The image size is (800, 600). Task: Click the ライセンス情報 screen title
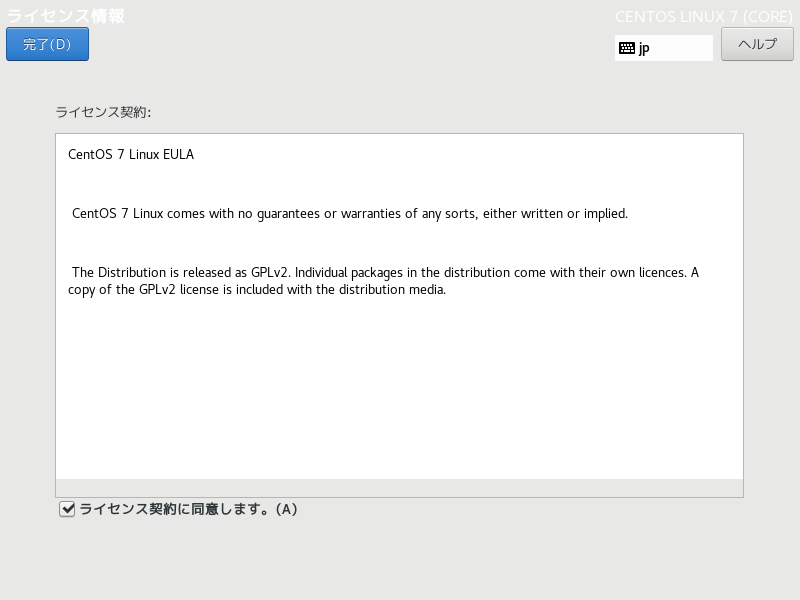(x=65, y=16)
